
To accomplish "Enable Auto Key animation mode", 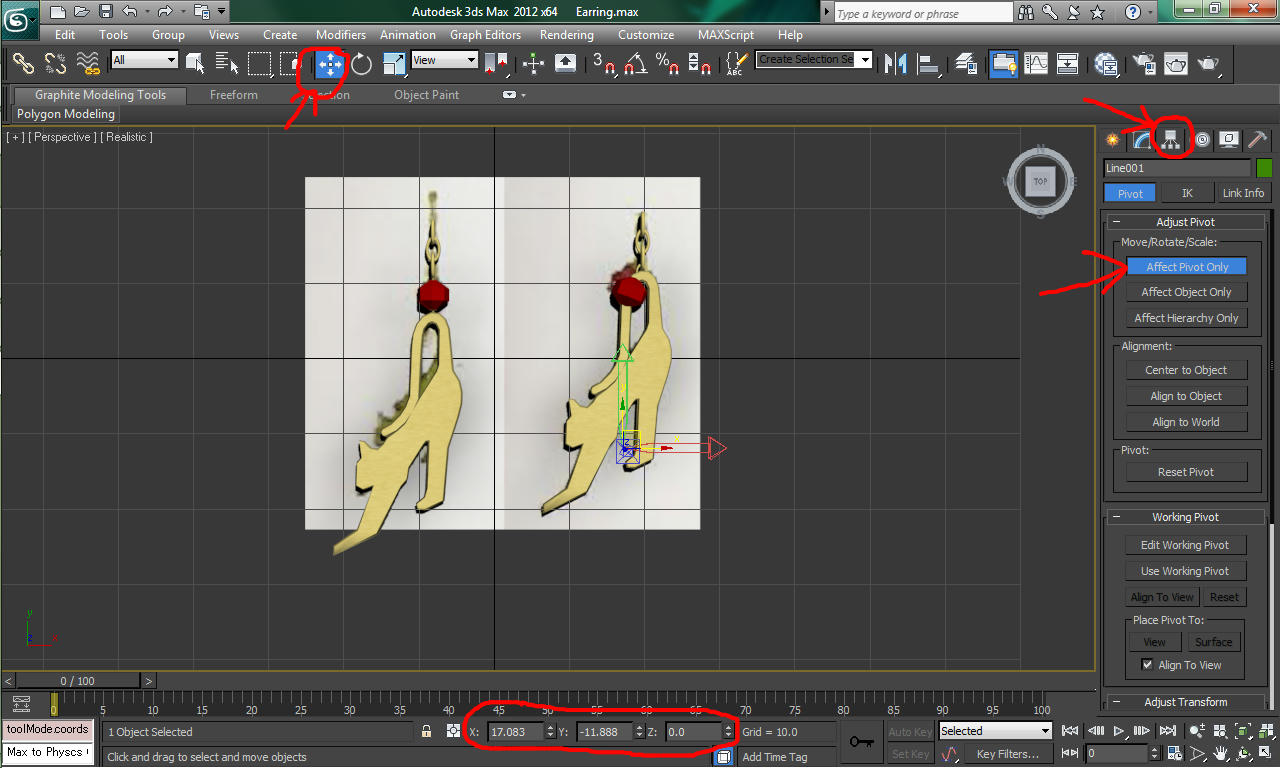I will coord(910,732).
